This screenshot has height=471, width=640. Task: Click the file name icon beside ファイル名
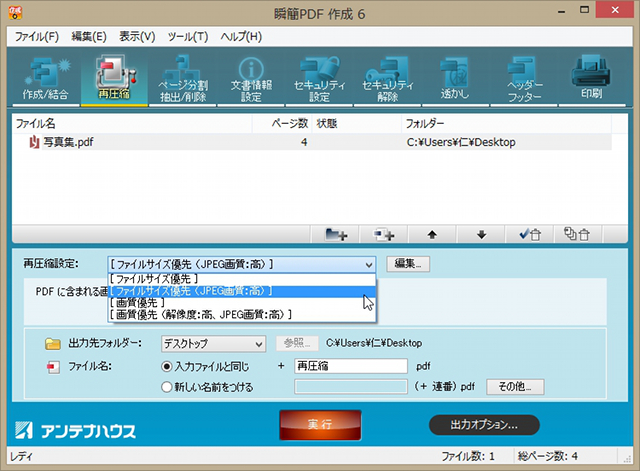click(53, 367)
